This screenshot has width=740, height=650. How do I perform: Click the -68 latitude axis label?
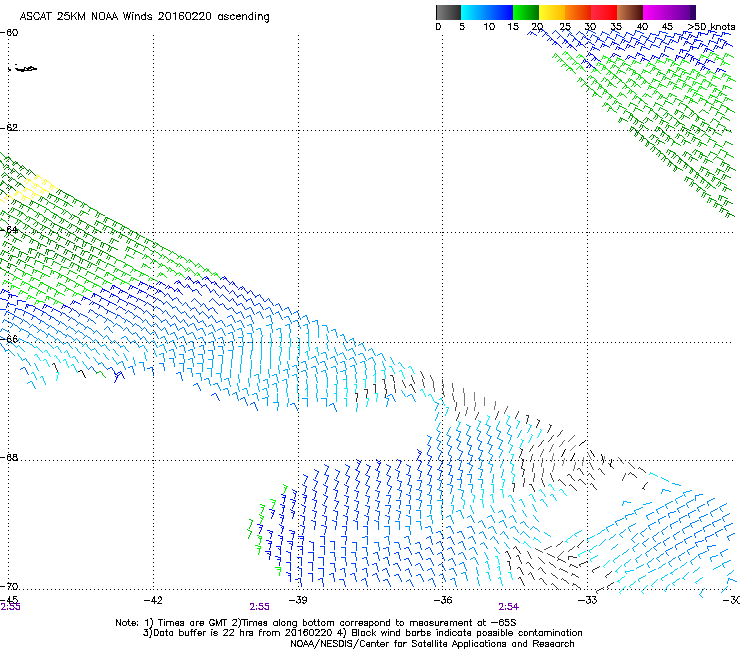click(x=10, y=458)
